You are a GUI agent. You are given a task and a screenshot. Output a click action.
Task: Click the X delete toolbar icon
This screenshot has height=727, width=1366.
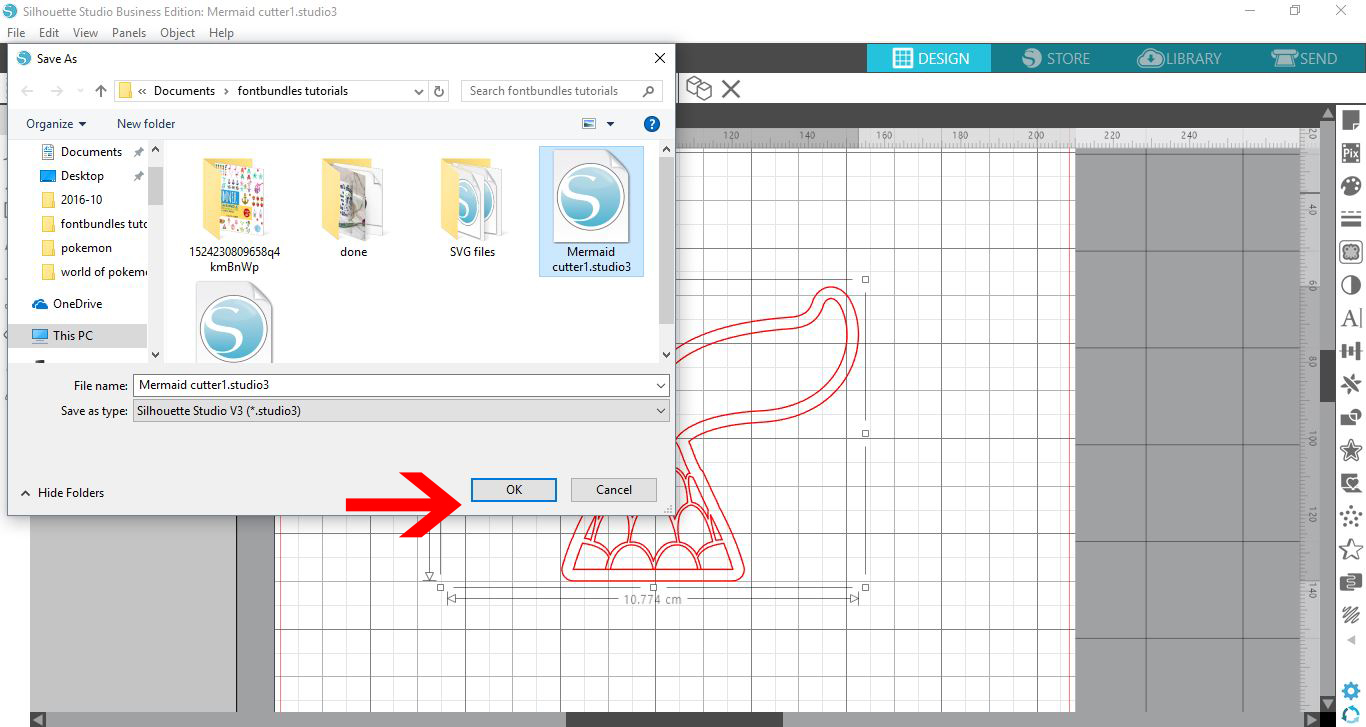pyautogui.click(x=731, y=89)
